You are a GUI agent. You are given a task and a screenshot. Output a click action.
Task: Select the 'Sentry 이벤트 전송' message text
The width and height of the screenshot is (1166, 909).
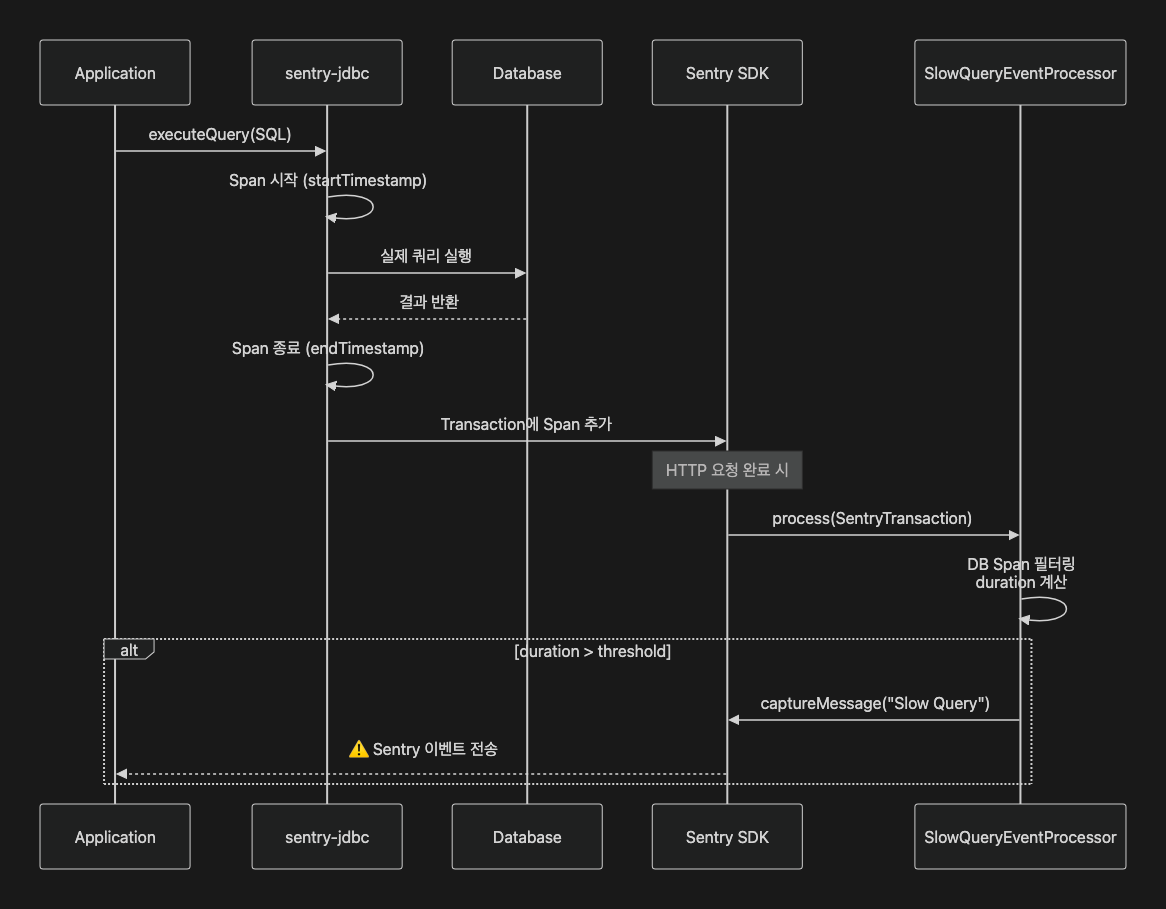pyautogui.click(x=435, y=749)
